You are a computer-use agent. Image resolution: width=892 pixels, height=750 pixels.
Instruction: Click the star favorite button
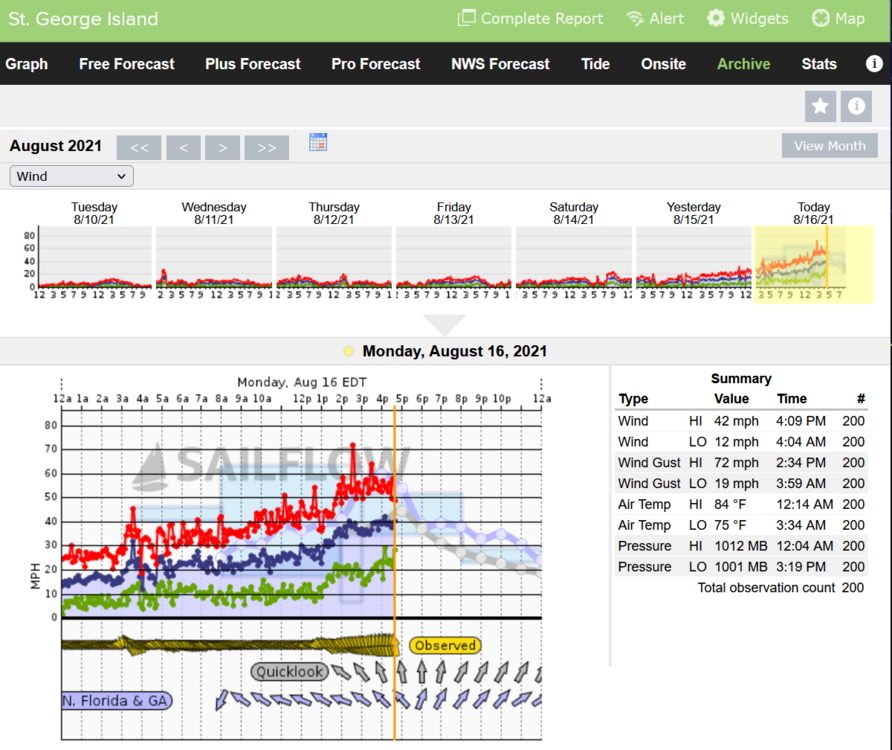coord(820,106)
